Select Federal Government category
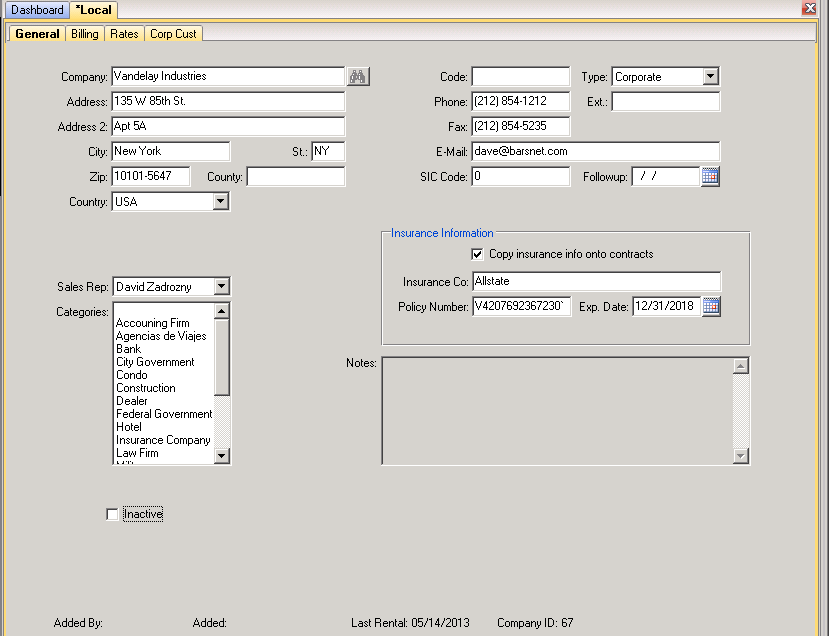 (164, 414)
